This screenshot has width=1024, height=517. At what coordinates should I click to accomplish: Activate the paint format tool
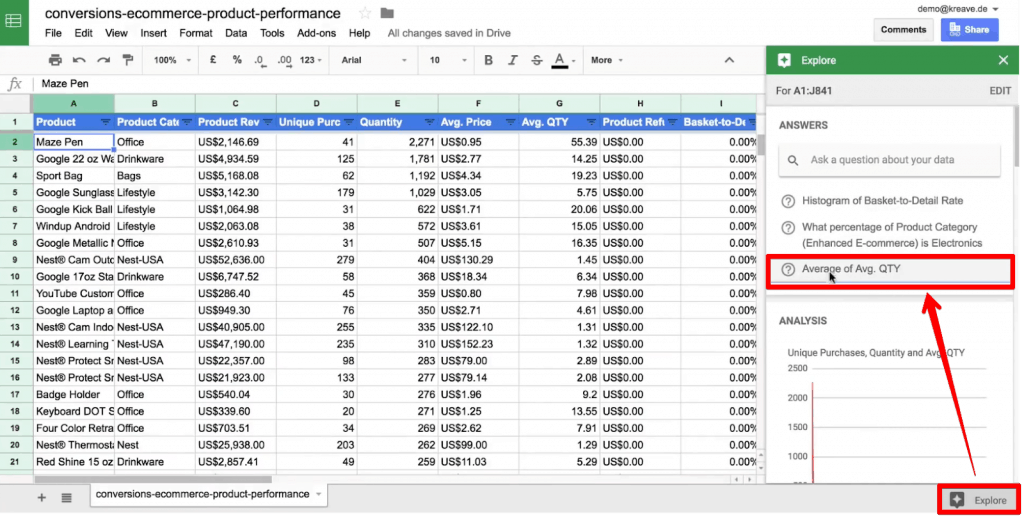tap(128, 60)
